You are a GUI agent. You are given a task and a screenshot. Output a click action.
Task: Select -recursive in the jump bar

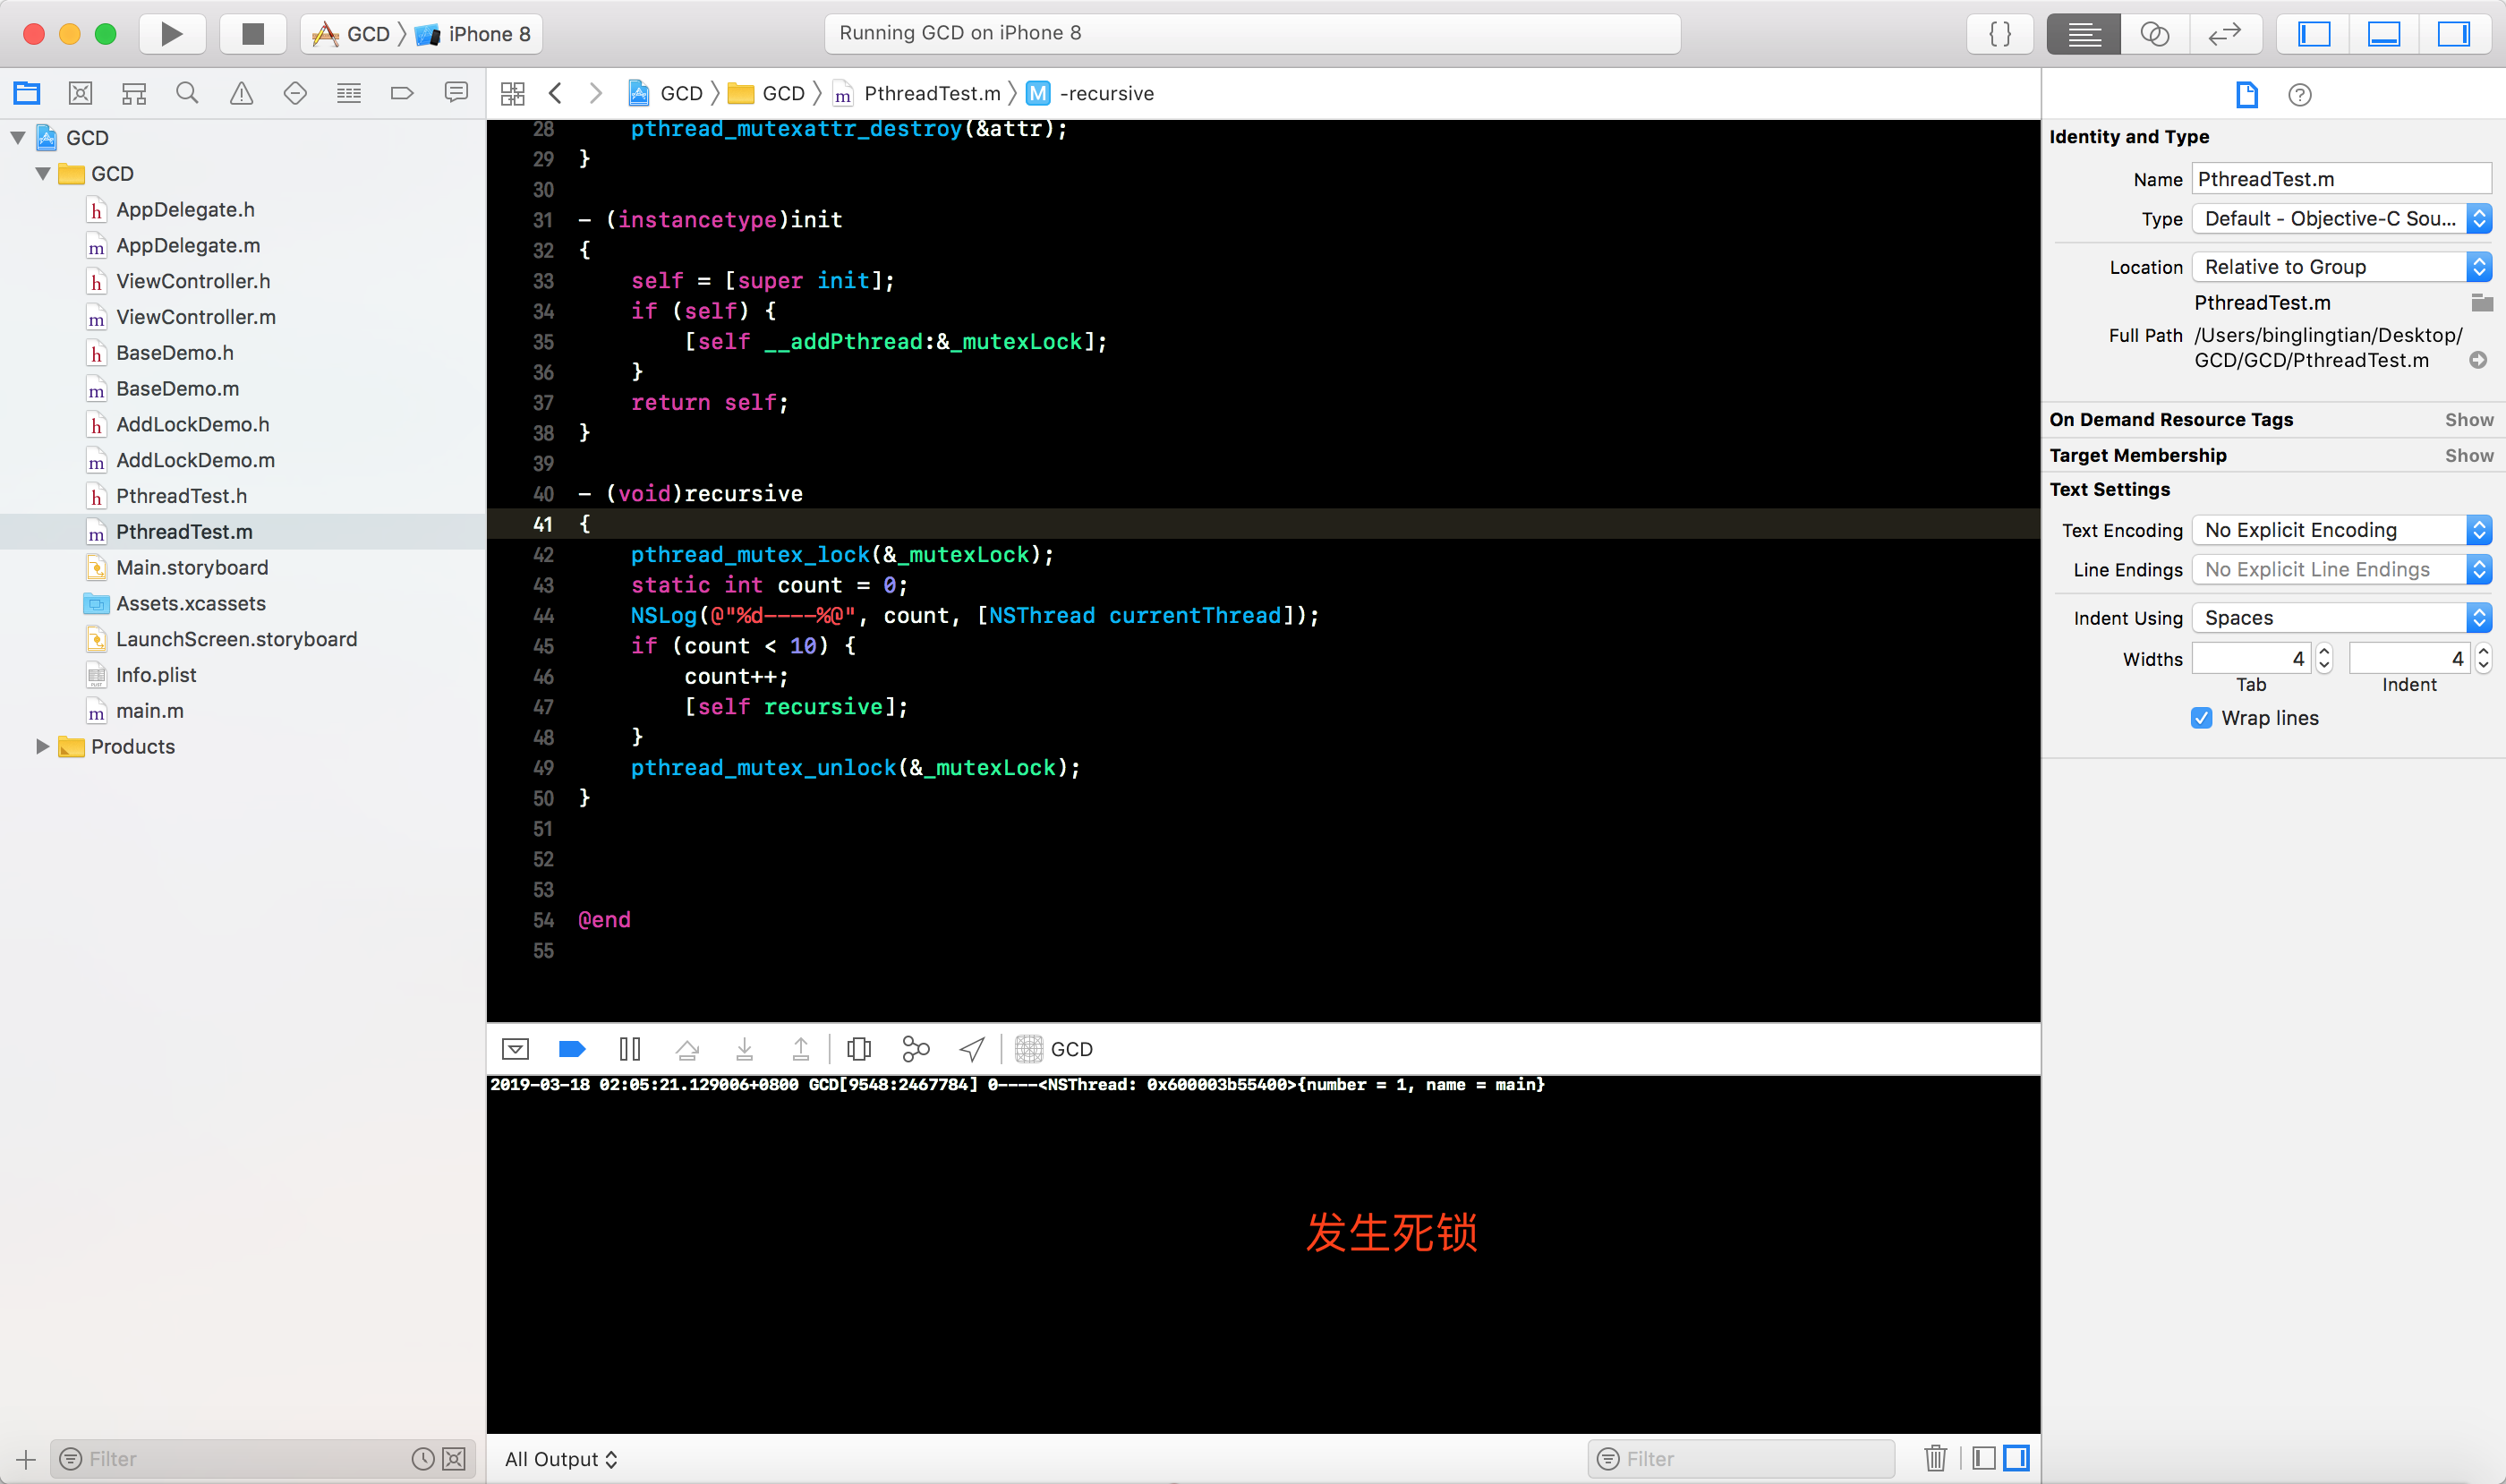click(x=1090, y=93)
